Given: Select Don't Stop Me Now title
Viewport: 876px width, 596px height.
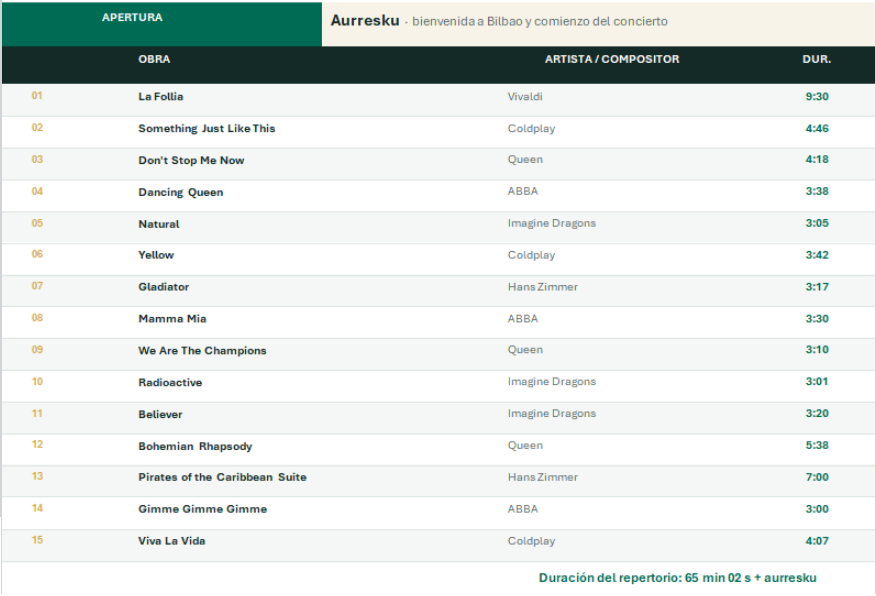Looking at the screenshot, I should point(191,160).
